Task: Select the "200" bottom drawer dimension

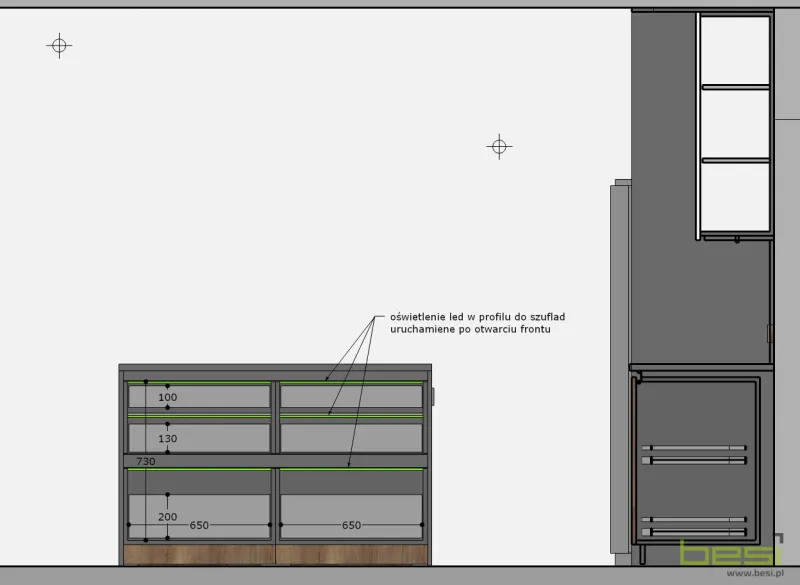Action: [x=167, y=517]
